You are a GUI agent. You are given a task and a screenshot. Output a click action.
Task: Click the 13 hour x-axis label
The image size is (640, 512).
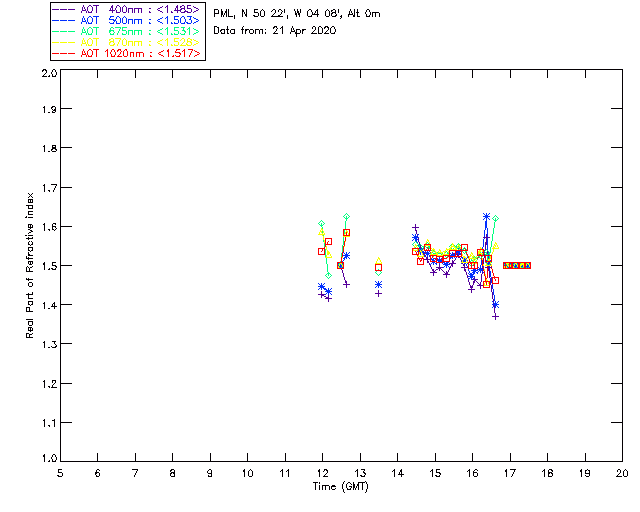(x=360, y=473)
